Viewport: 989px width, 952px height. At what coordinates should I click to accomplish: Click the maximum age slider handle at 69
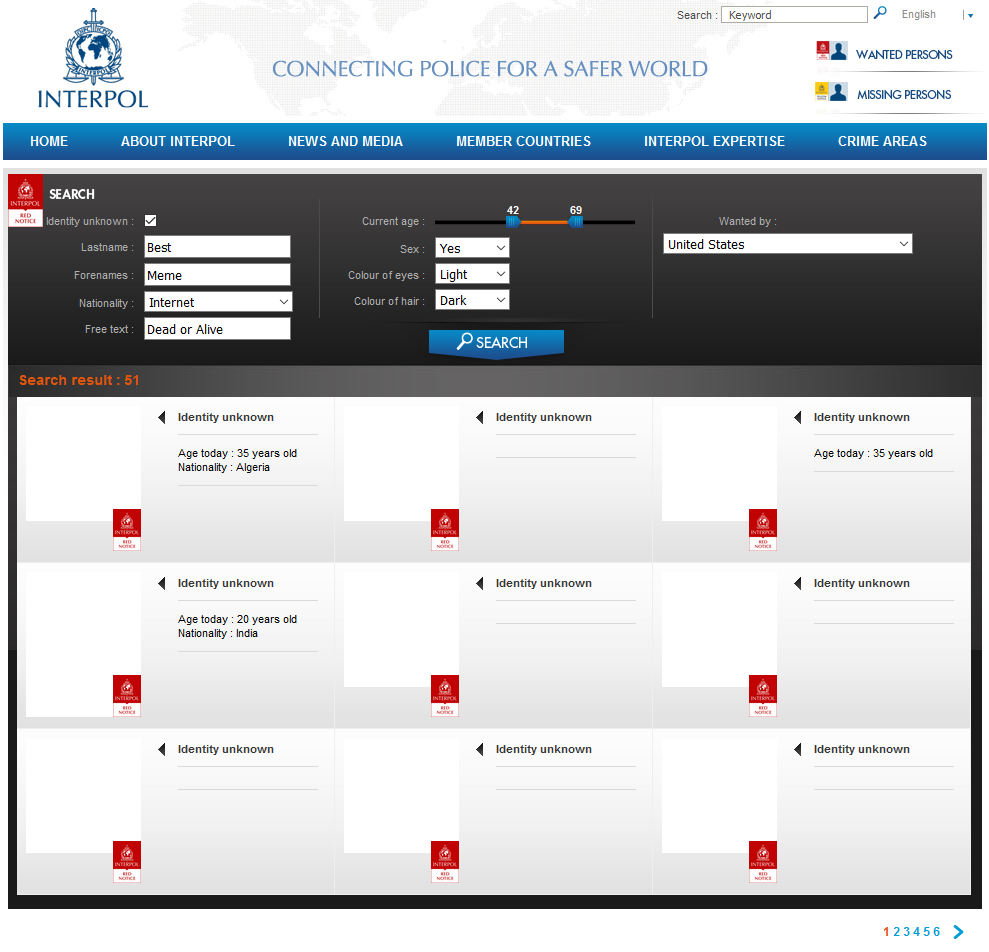tap(576, 221)
